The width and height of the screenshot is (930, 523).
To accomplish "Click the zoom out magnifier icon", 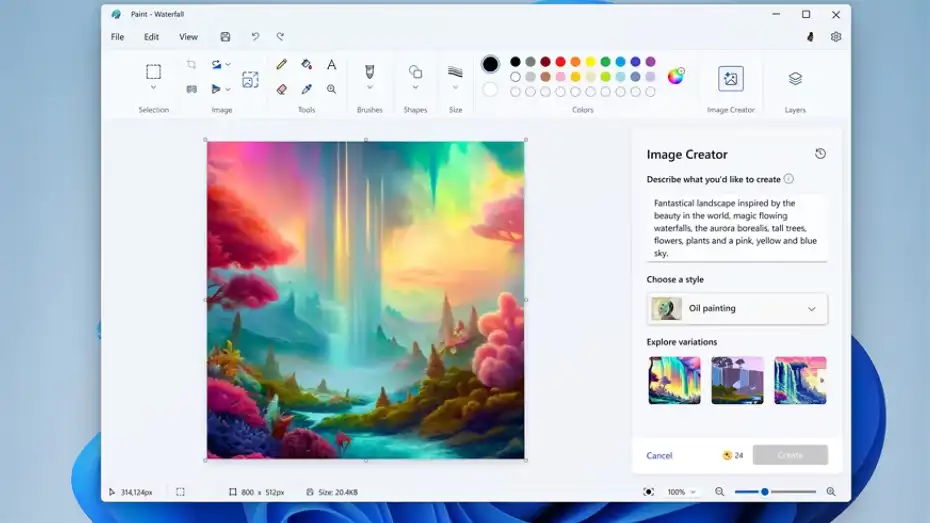I will (x=719, y=492).
